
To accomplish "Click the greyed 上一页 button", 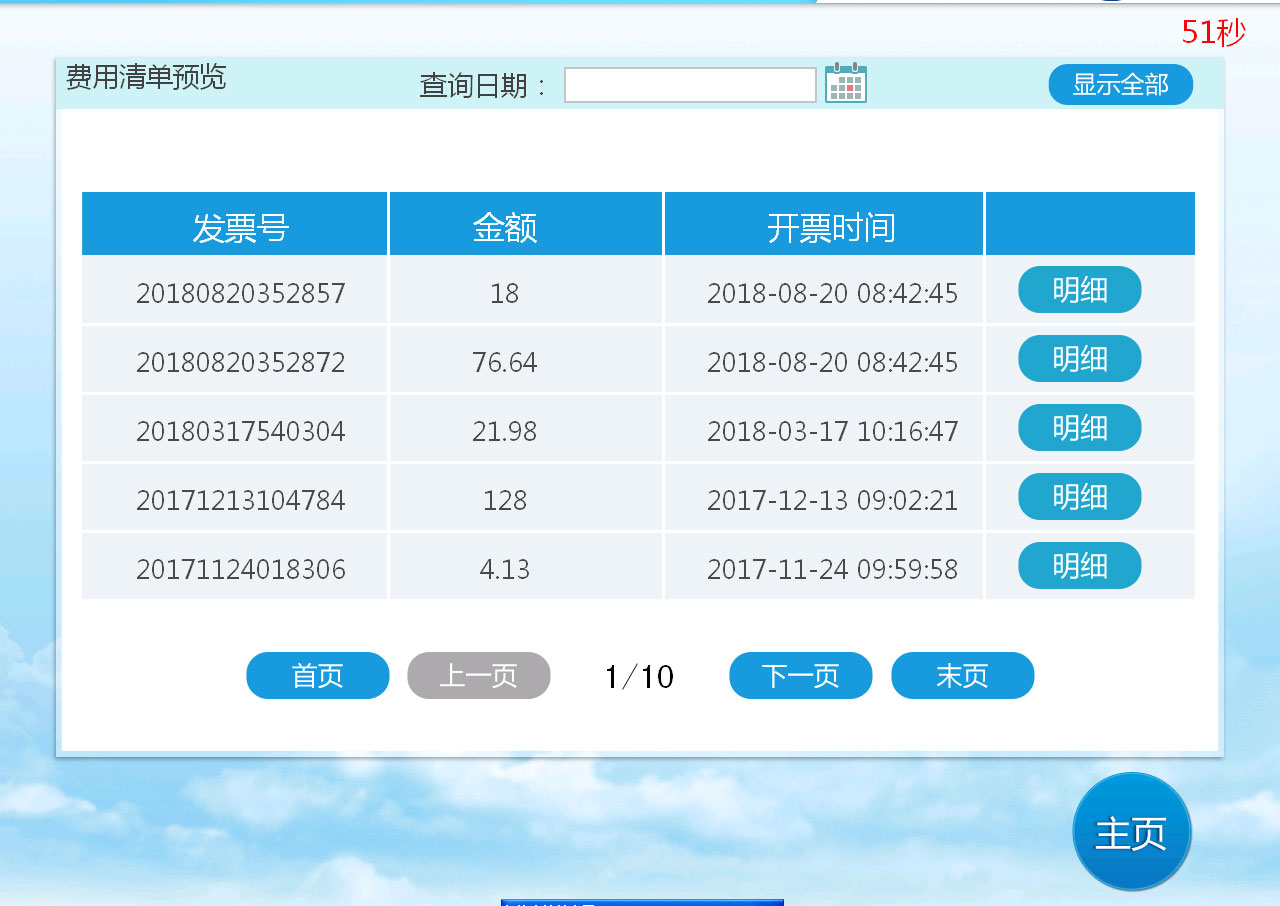I will point(478,676).
